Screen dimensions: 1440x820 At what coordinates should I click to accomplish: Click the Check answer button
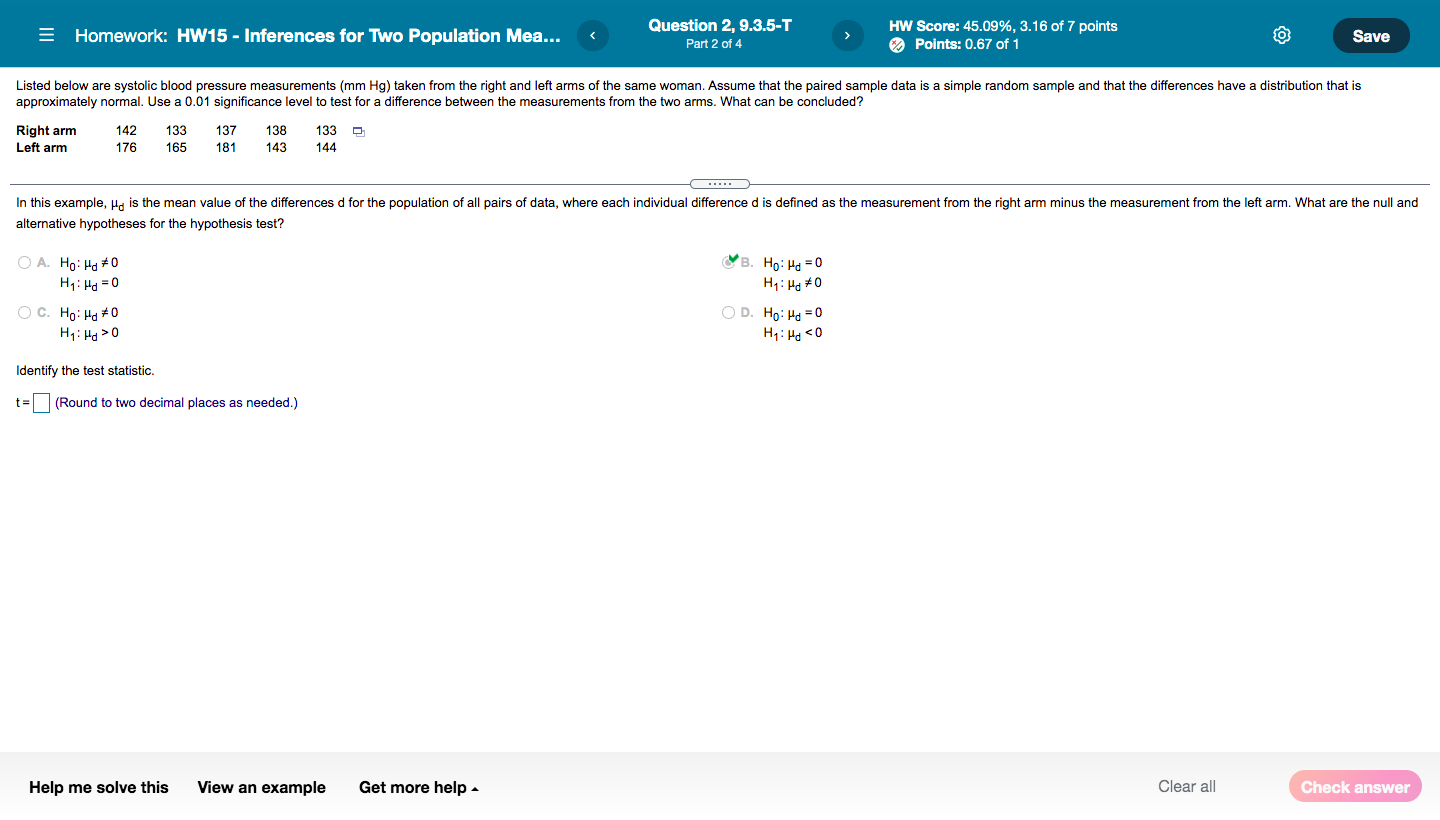1355,786
